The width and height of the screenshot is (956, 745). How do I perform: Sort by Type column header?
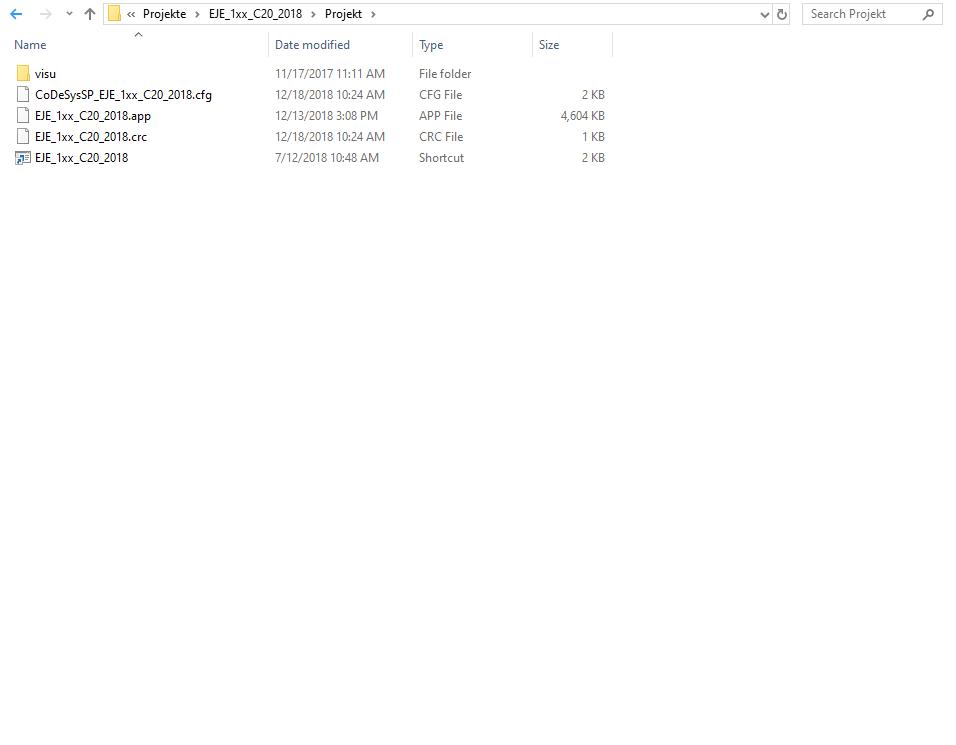pyautogui.click(x=431, y=45)
